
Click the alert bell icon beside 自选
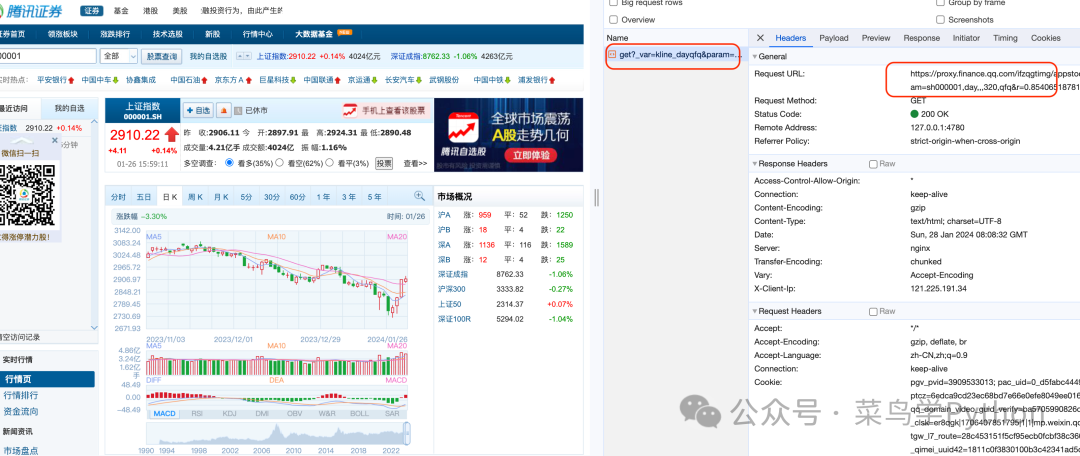[224, 110]
